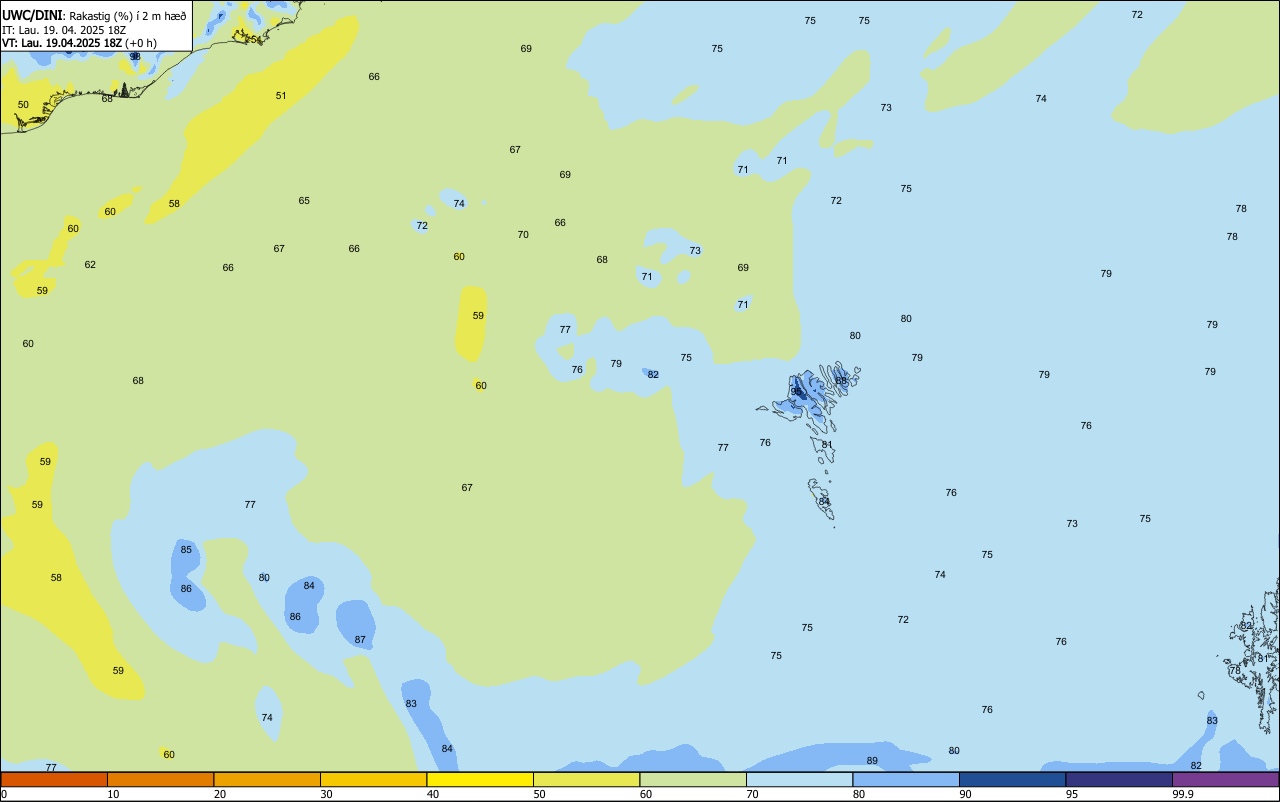Click the medium blue 80–90 legend swatch
Image resolution: width=1280 pixels, height=802 pixels.
(906, 779)
